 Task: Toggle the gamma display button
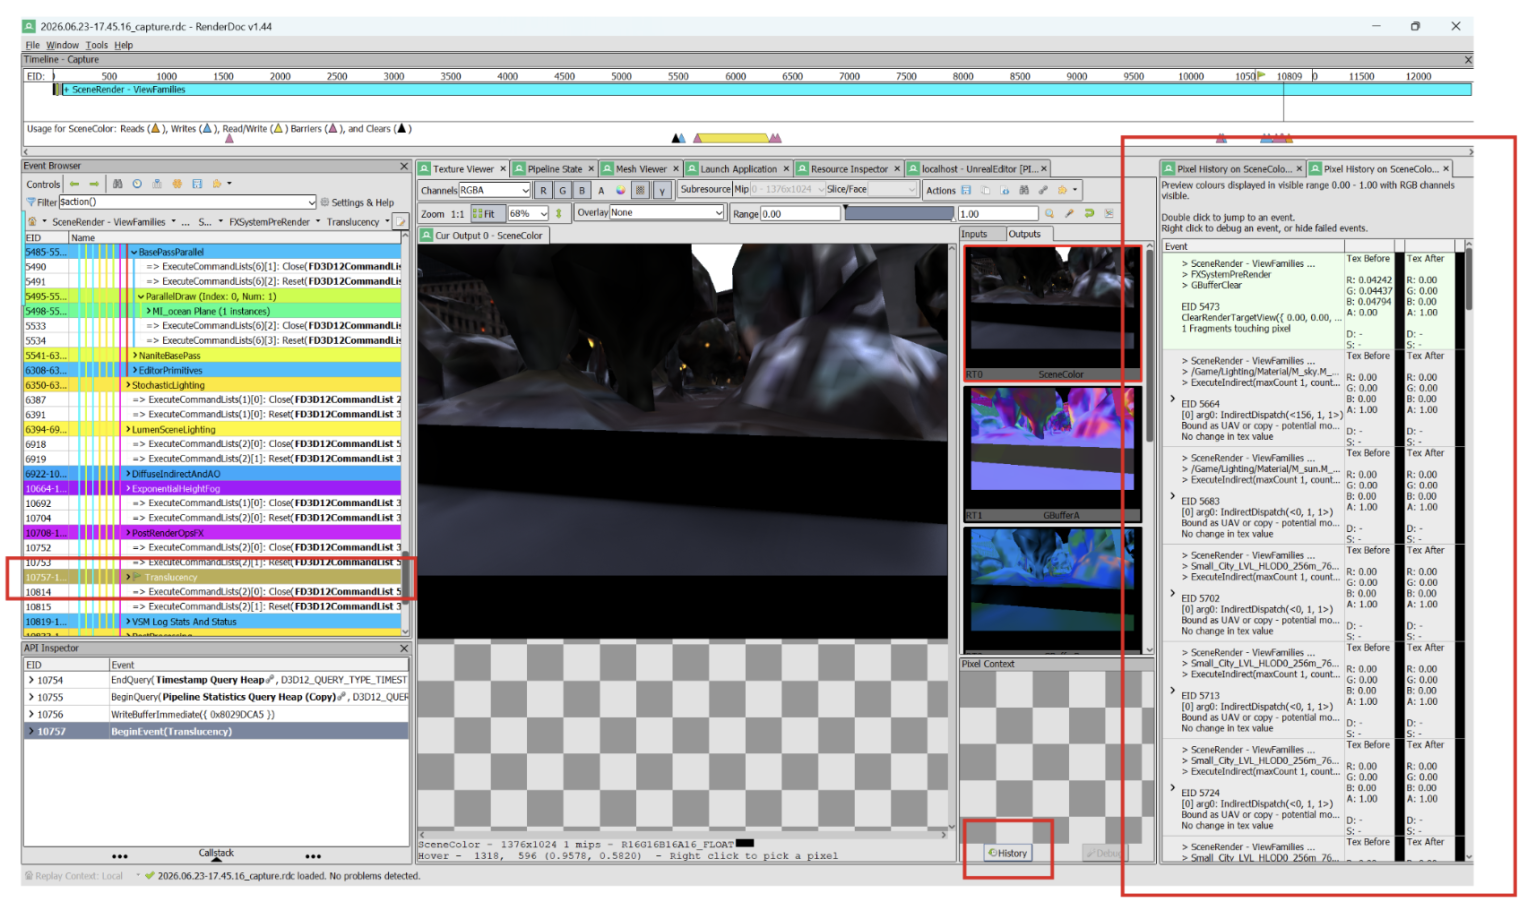(661, 190)
